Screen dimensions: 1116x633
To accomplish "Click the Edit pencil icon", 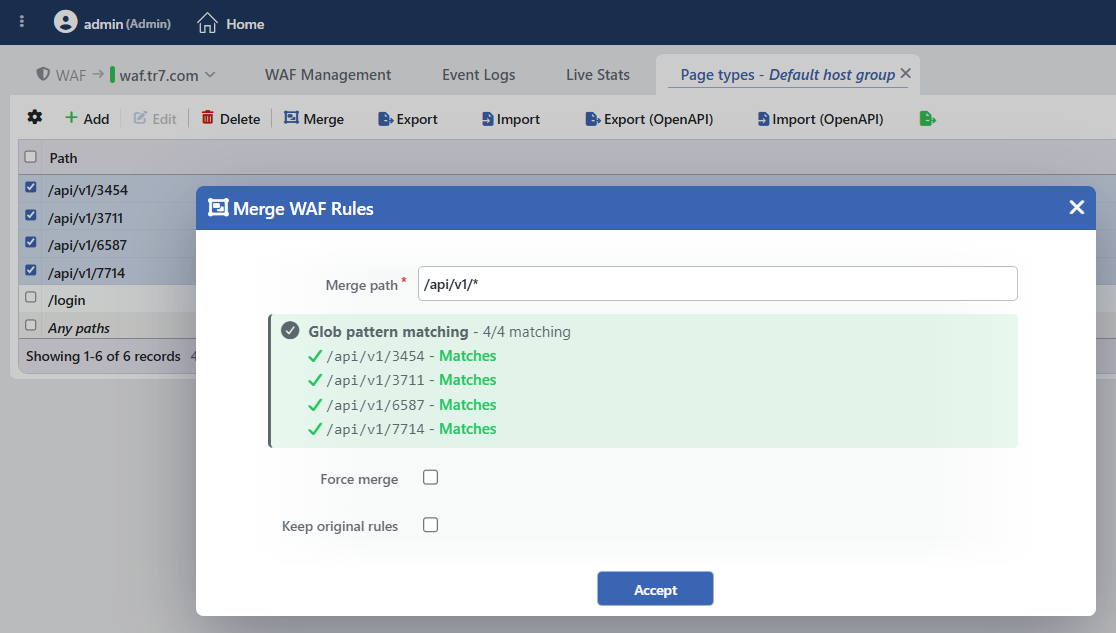I will [x=140, y=117].
